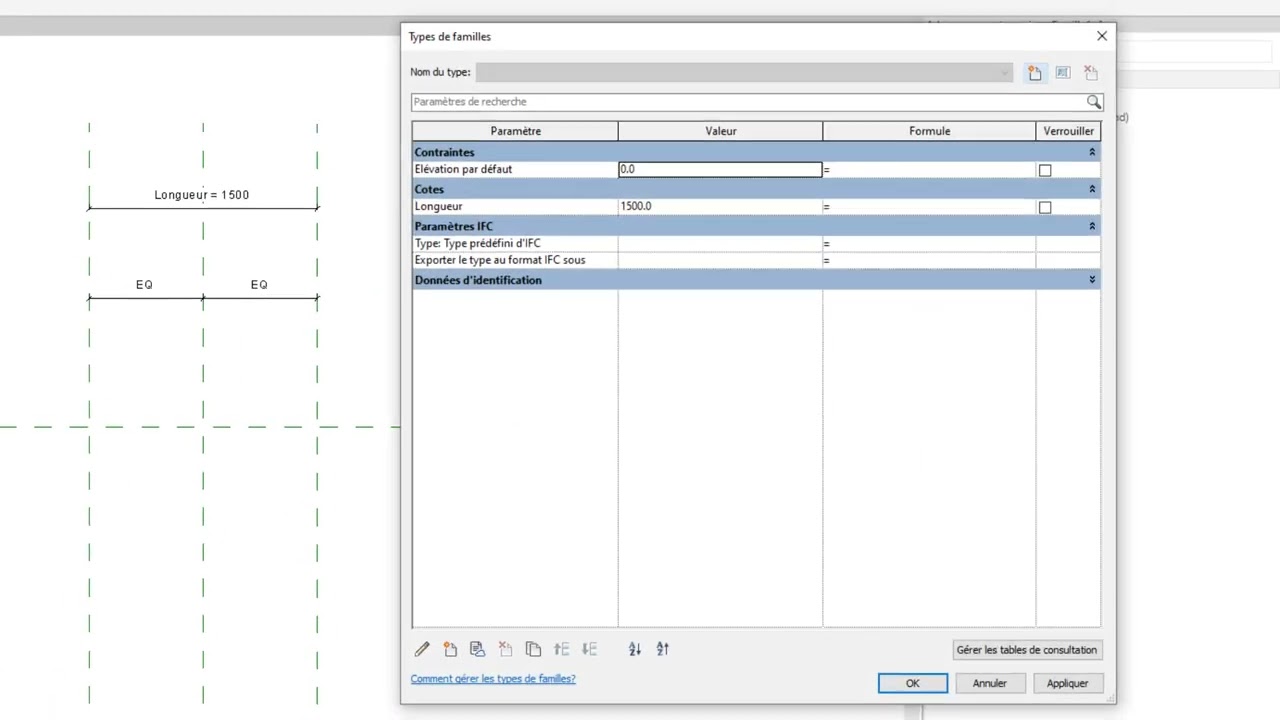Click the Appliquer button
This screenshot has width=1280, height=720.
tap(1068, 683)
